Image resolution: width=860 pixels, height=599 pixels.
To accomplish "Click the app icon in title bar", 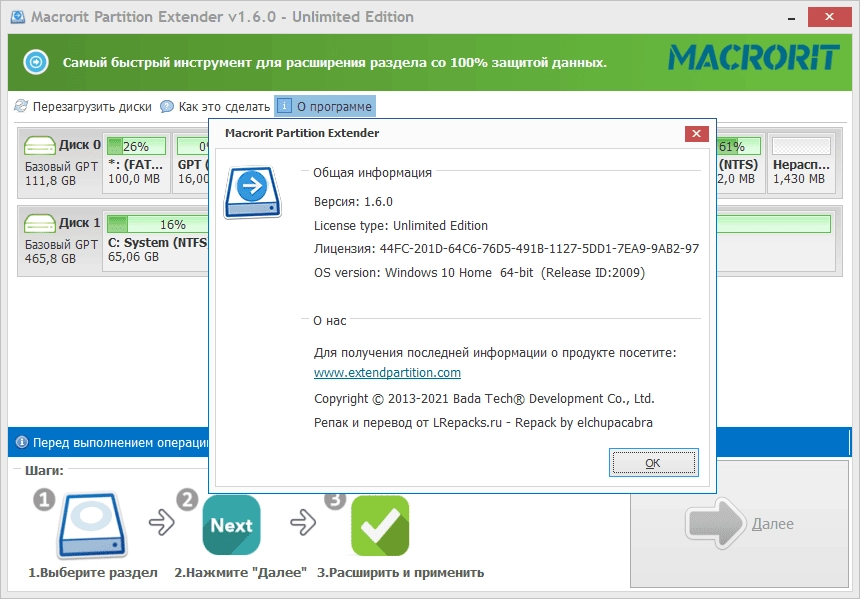I will (18, 17).
